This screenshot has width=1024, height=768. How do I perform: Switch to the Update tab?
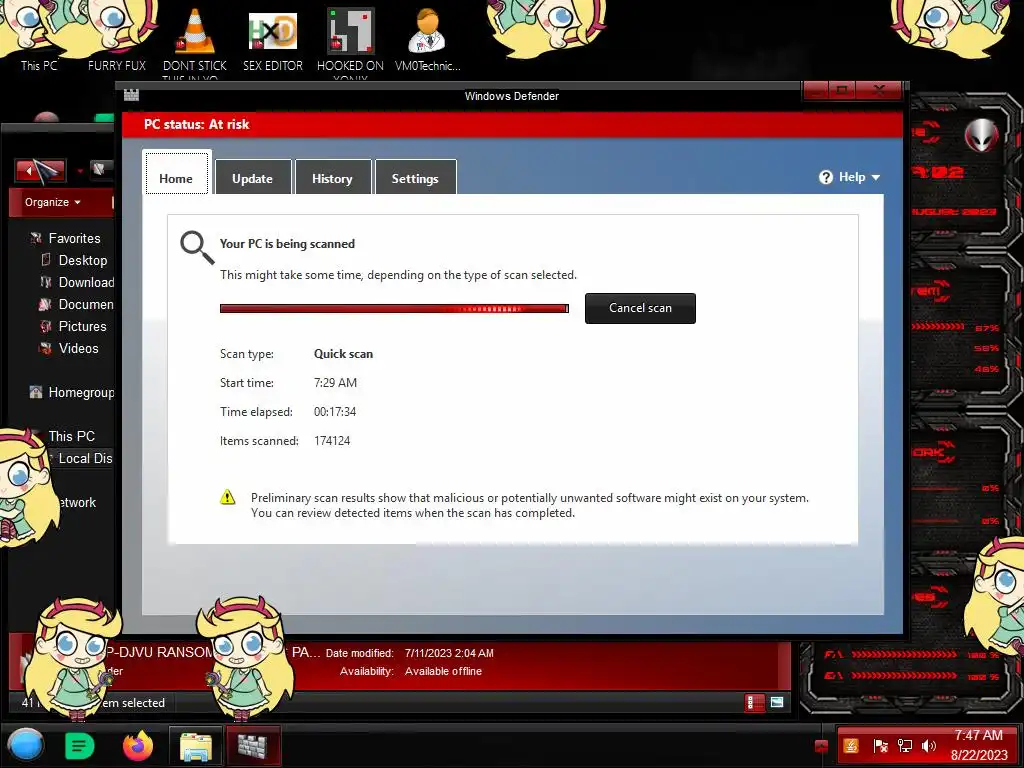point(253,177)
